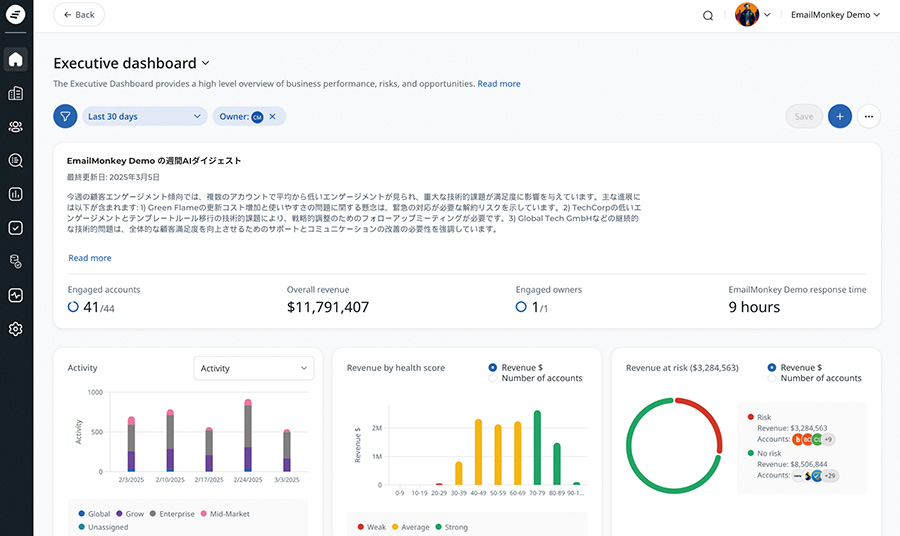
Task: Toggle Unassigned legend in Activity chart
Action: (103, 527)
